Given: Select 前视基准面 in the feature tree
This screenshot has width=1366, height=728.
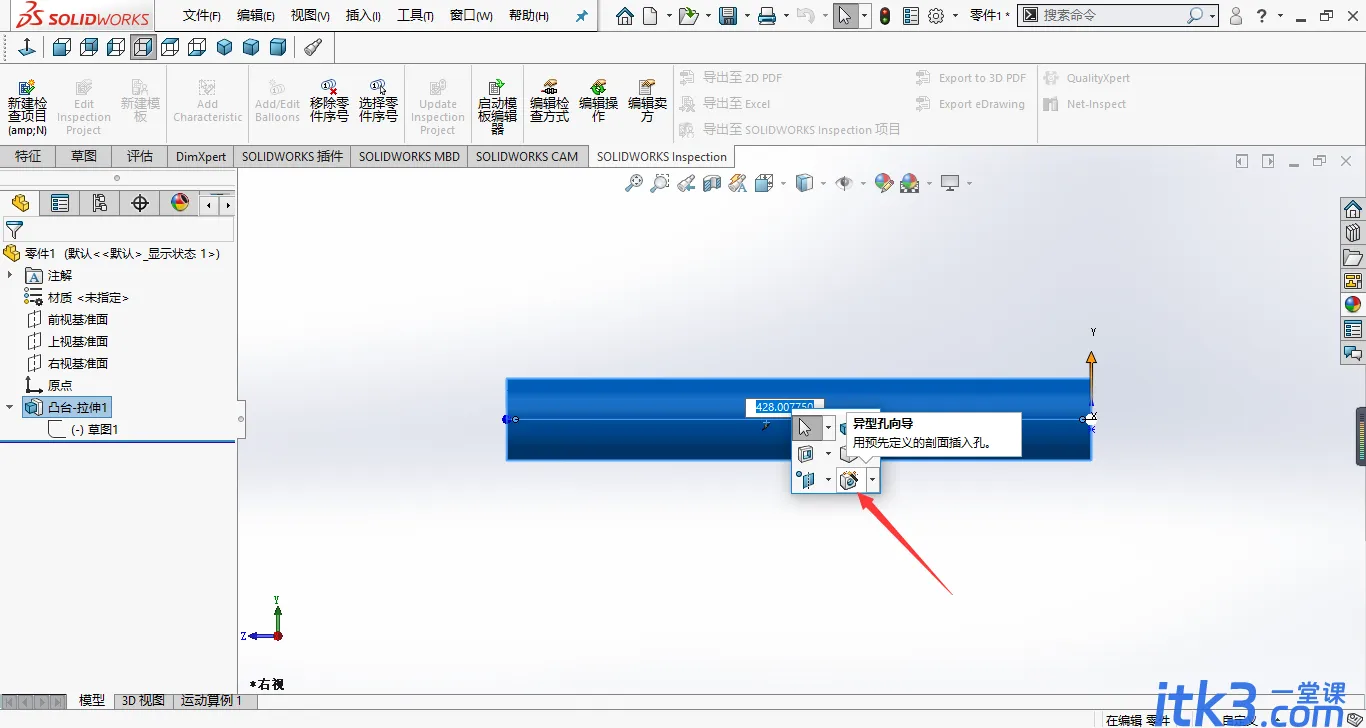Looking at the screenshot, I should coord(78,319).
